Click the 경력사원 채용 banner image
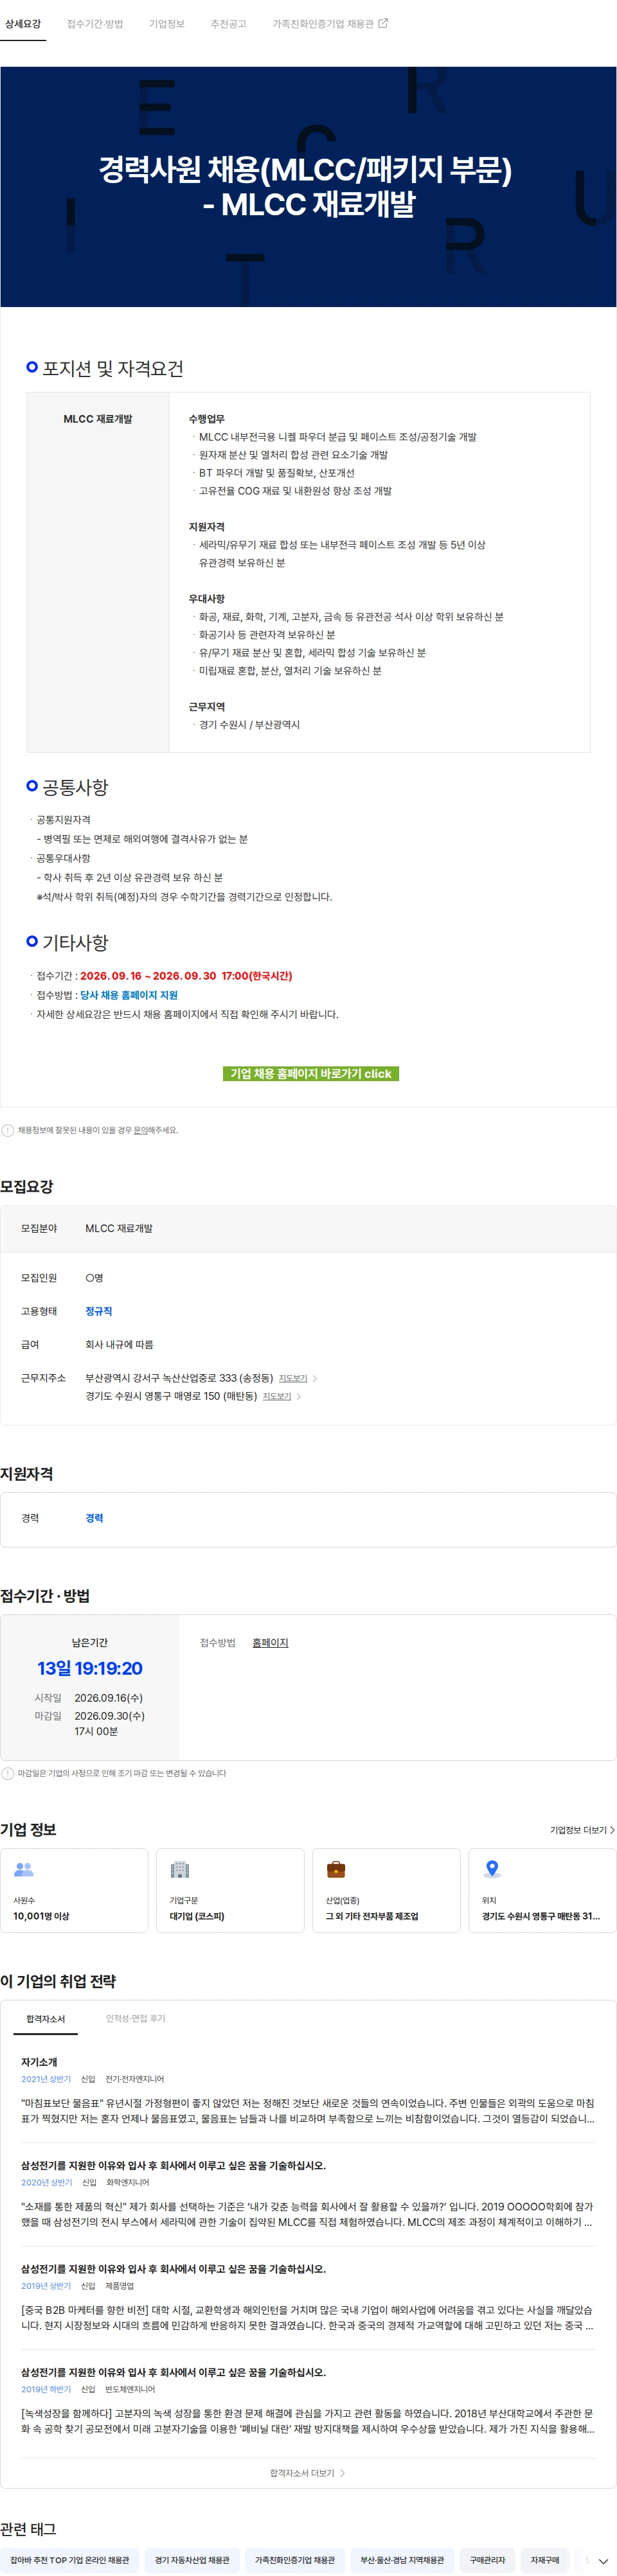Screen dimensions: 617x2576 coord(308,187)
